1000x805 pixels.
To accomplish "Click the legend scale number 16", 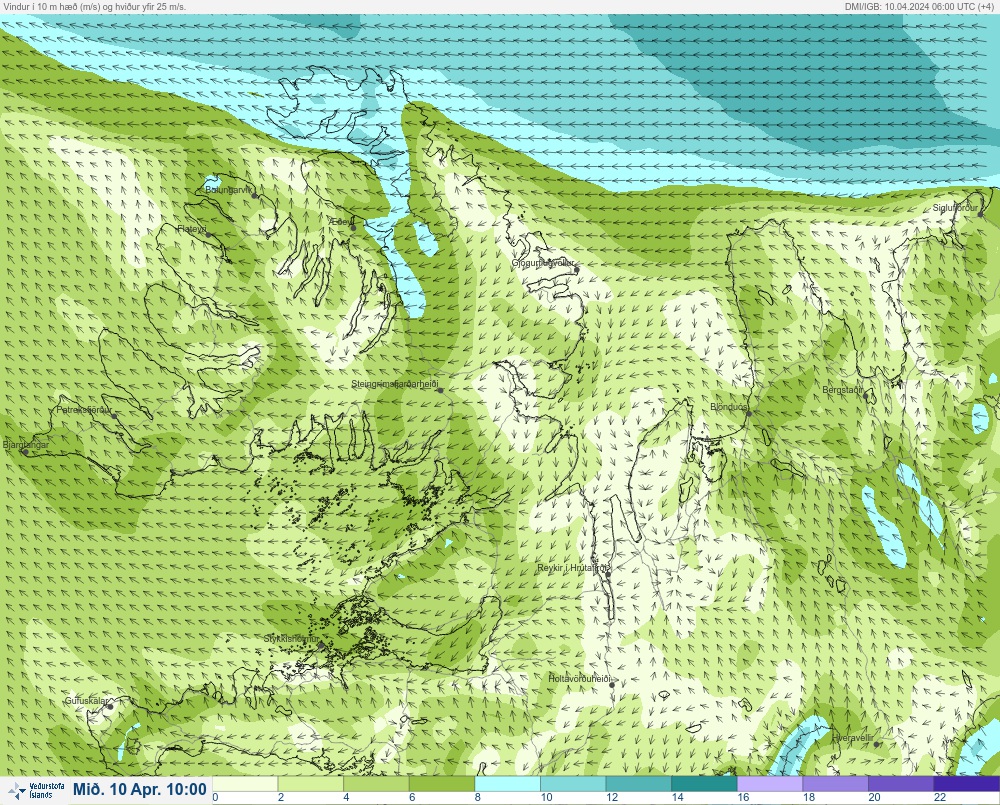I will (743, 797).
